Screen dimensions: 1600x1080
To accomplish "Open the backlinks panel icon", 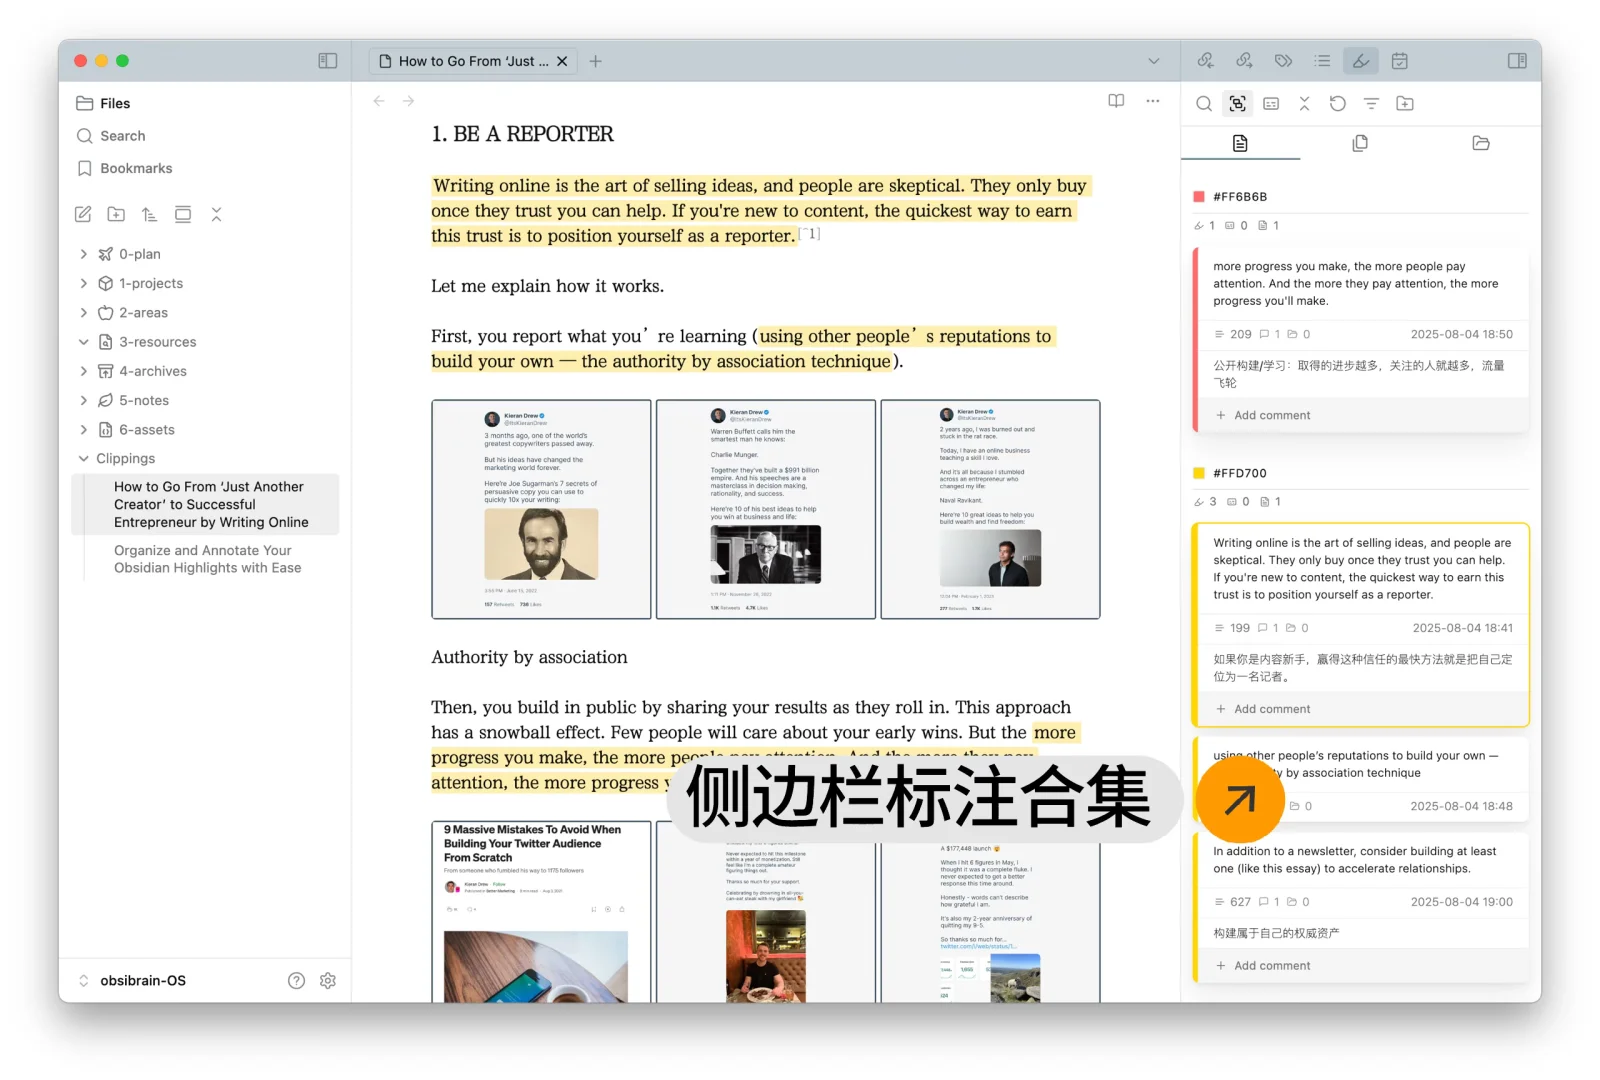I will pos(1205,60).
